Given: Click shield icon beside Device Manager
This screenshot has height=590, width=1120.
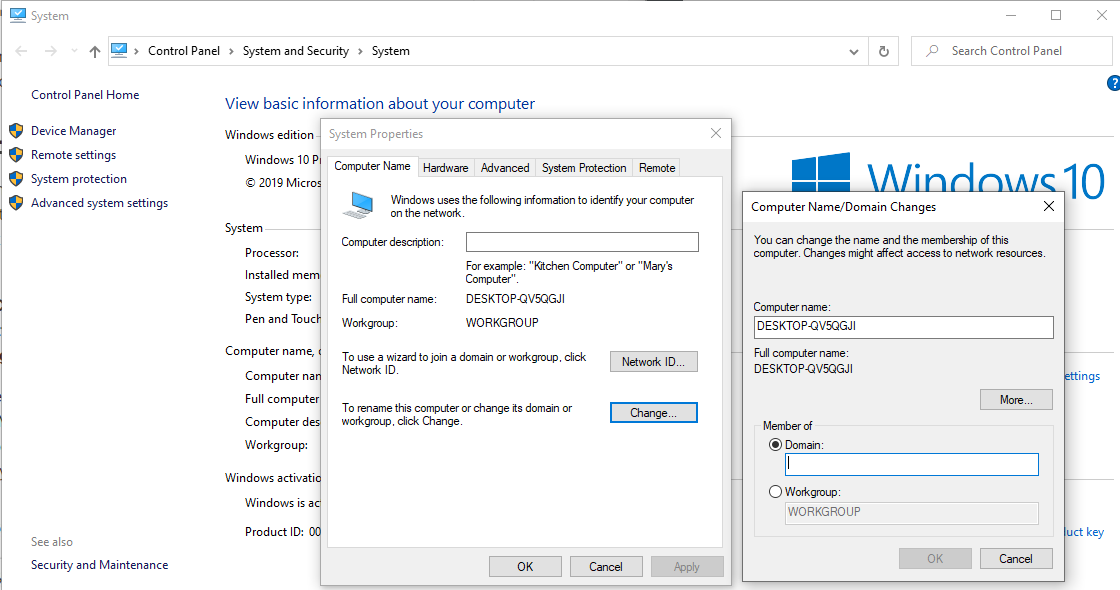Looking at the screenshot, I should 16,131.
